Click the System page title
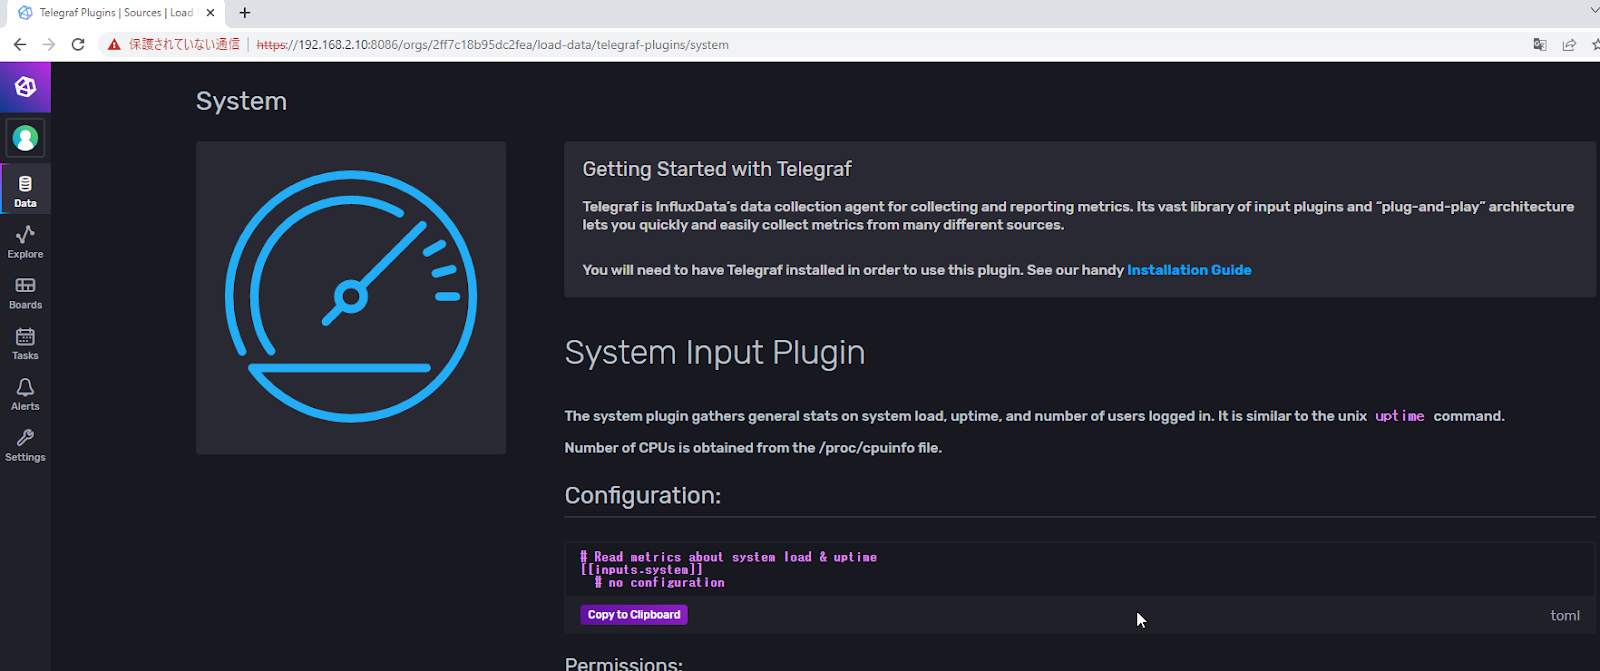The image size is (1600, 671). 241,101
